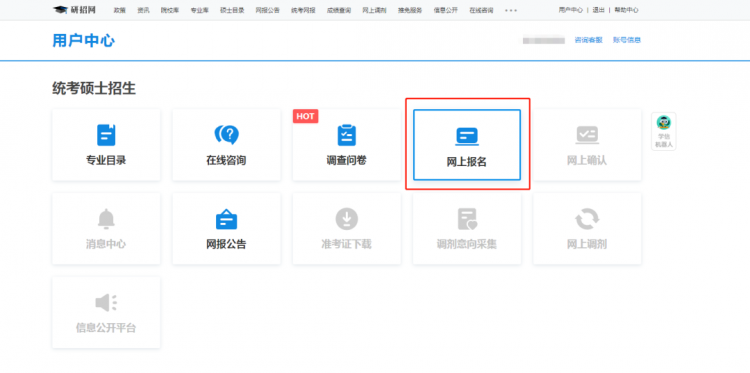The image size is (750, 373).
Task: Open the 调查问卷 clipboard icon
Action: (346, 135)
